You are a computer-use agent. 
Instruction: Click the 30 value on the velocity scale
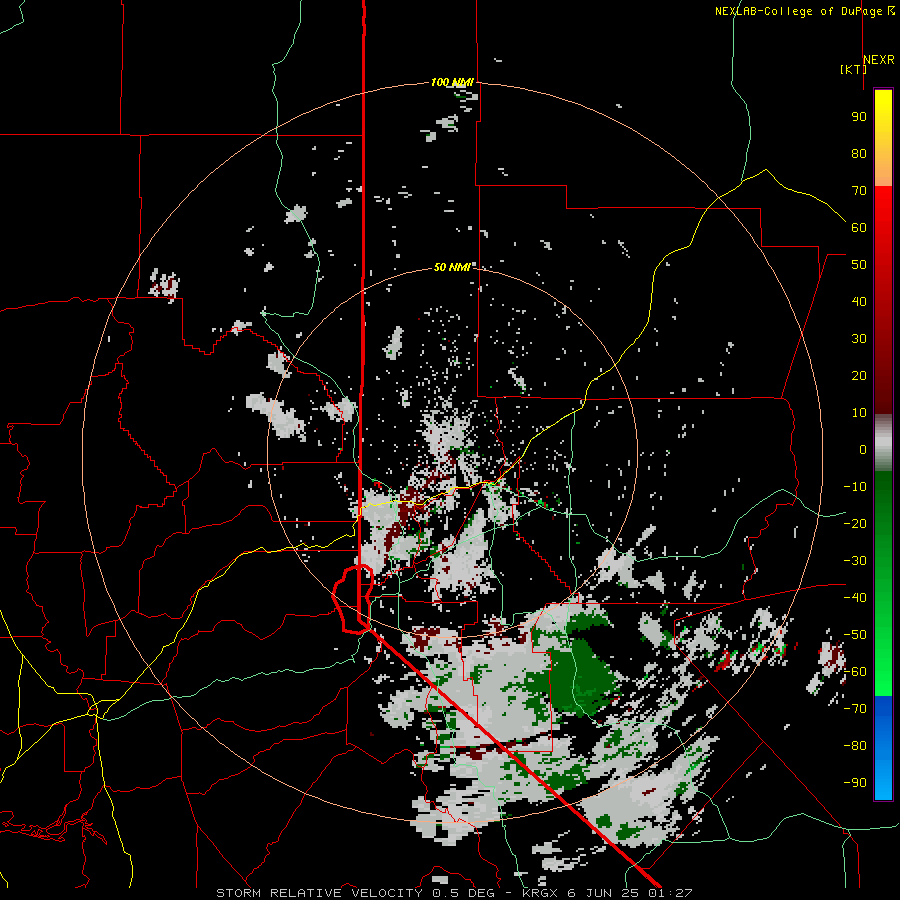click(859, 339)
